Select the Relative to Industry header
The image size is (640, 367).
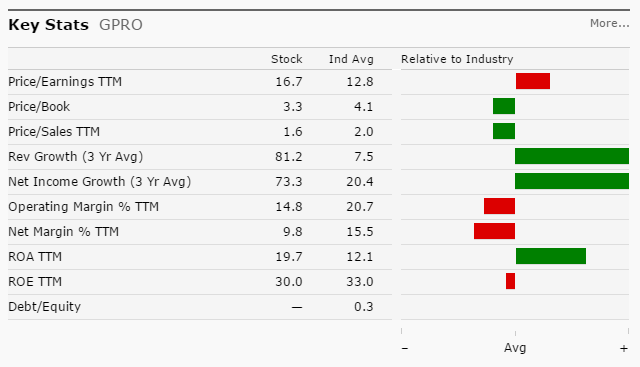[457, 59]
